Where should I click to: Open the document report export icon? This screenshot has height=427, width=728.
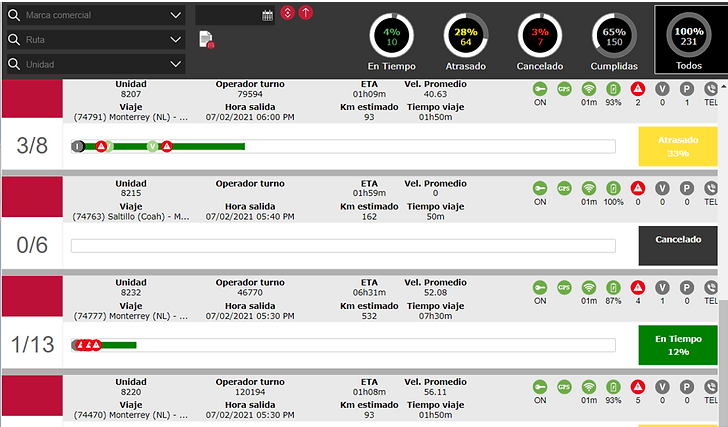click(x=207, y=40)
